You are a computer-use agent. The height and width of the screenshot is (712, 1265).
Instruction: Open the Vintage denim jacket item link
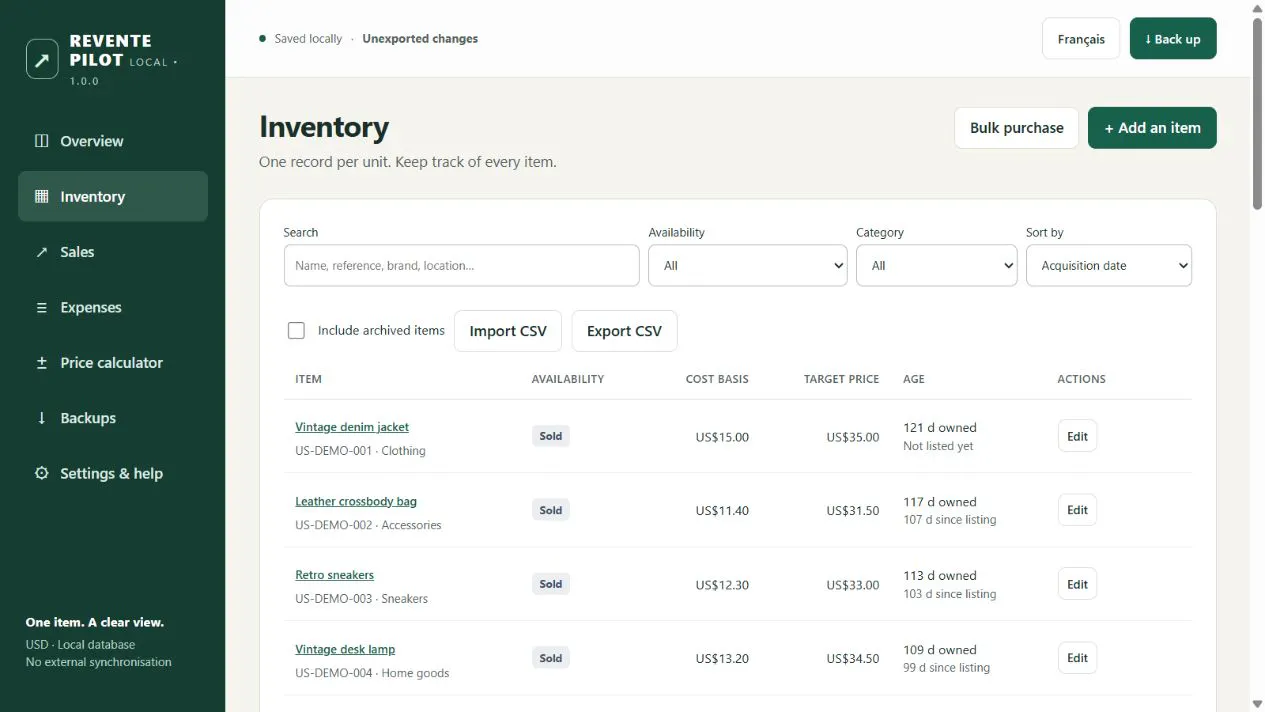[x=352, y=427]
